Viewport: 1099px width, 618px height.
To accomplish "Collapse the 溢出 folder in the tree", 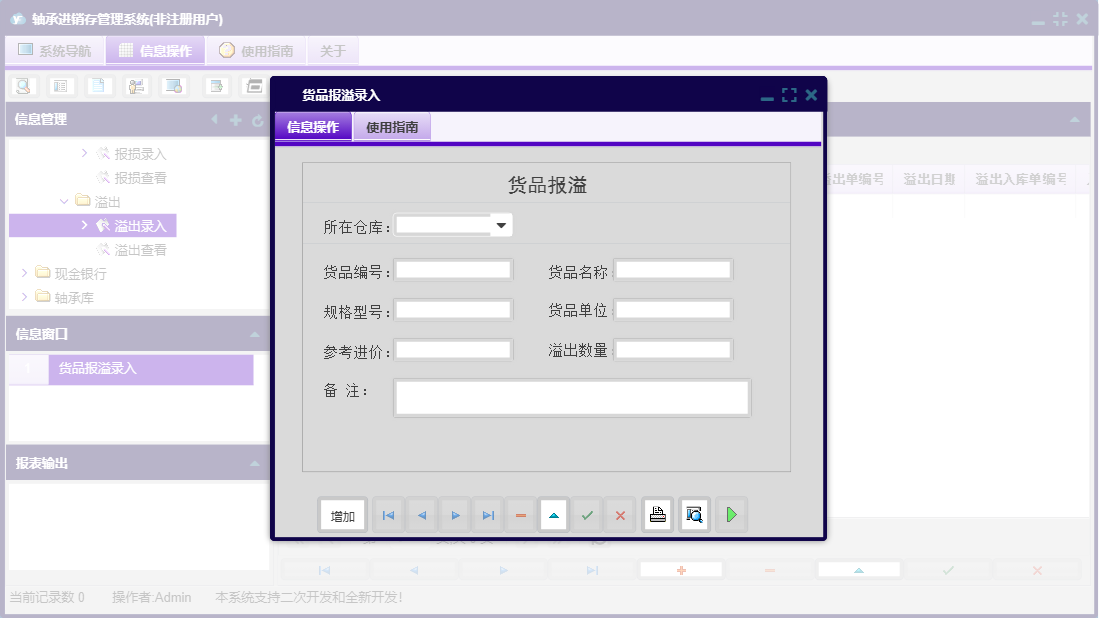I will (63, 200).
